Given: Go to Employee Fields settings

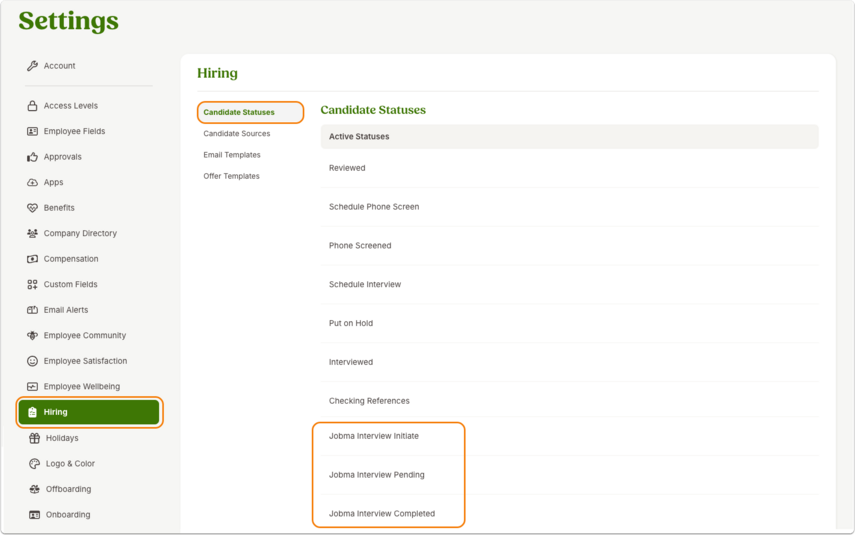Looking at the screenshot, I should (x=74, y=131).
